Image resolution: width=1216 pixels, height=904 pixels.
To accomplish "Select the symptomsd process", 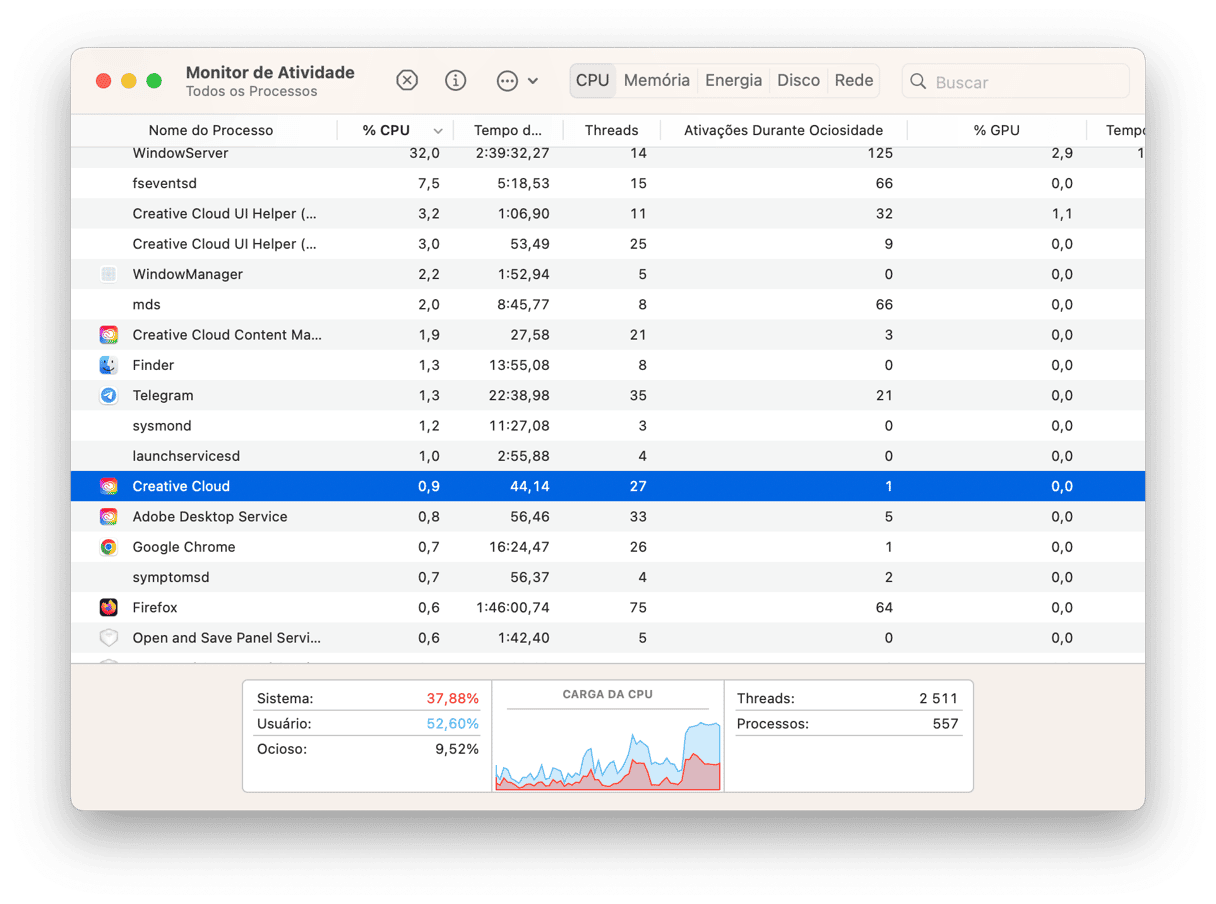I will [171, 577].
